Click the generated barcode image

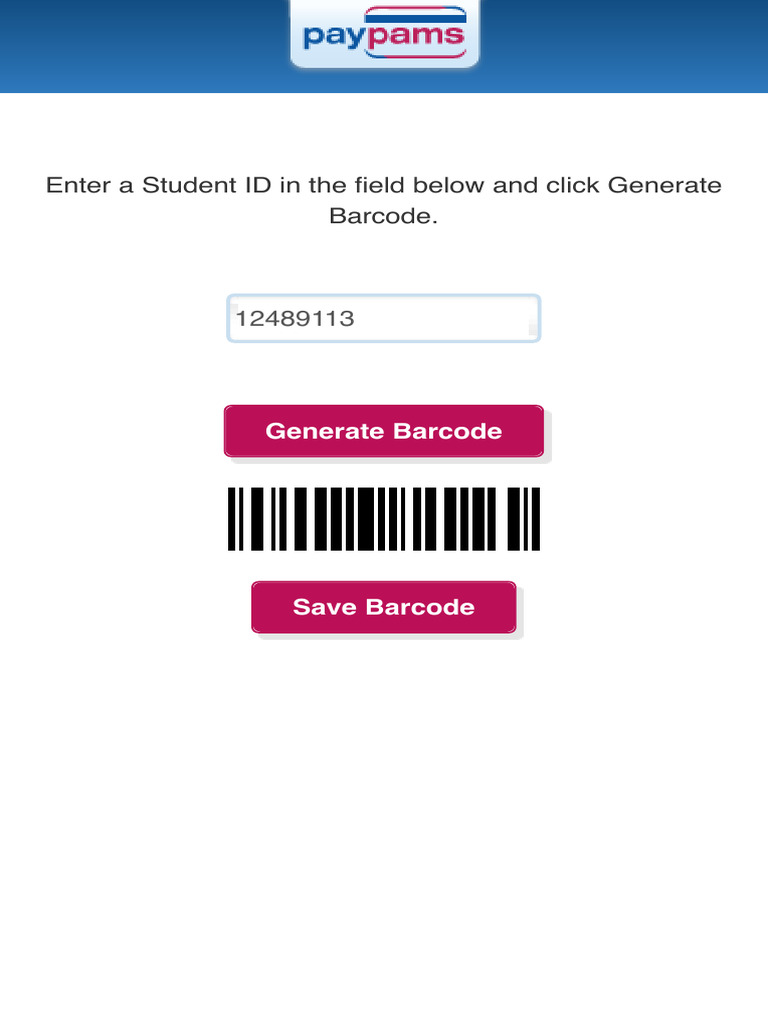coord(384,519)
